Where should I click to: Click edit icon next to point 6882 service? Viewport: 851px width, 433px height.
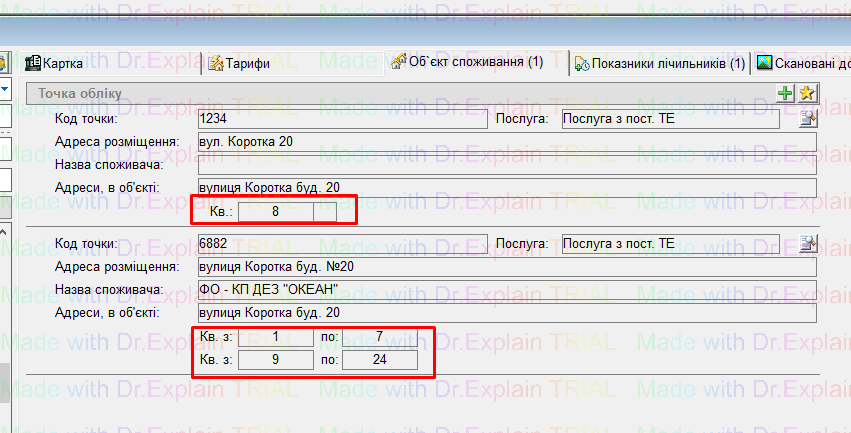pos(808,244)
